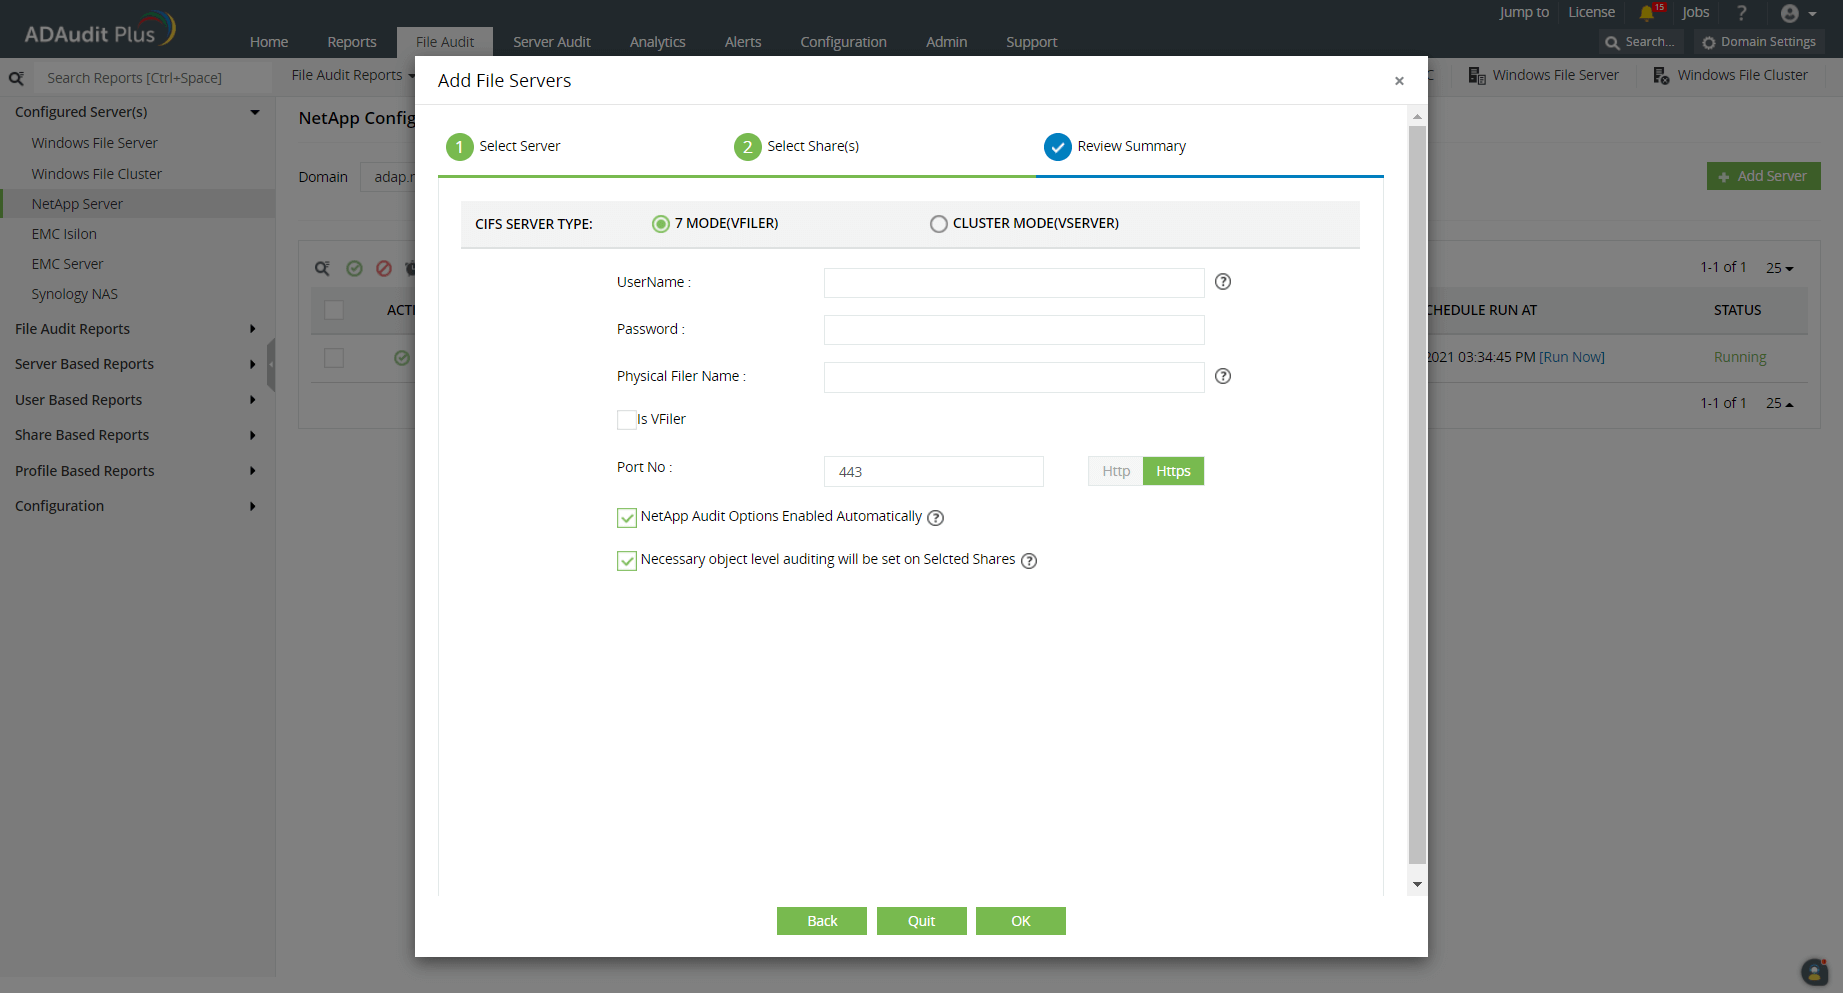The height and width of the screenshot is (993, 1843).
Task: Open the Server Audit tab
Action: 551,42
